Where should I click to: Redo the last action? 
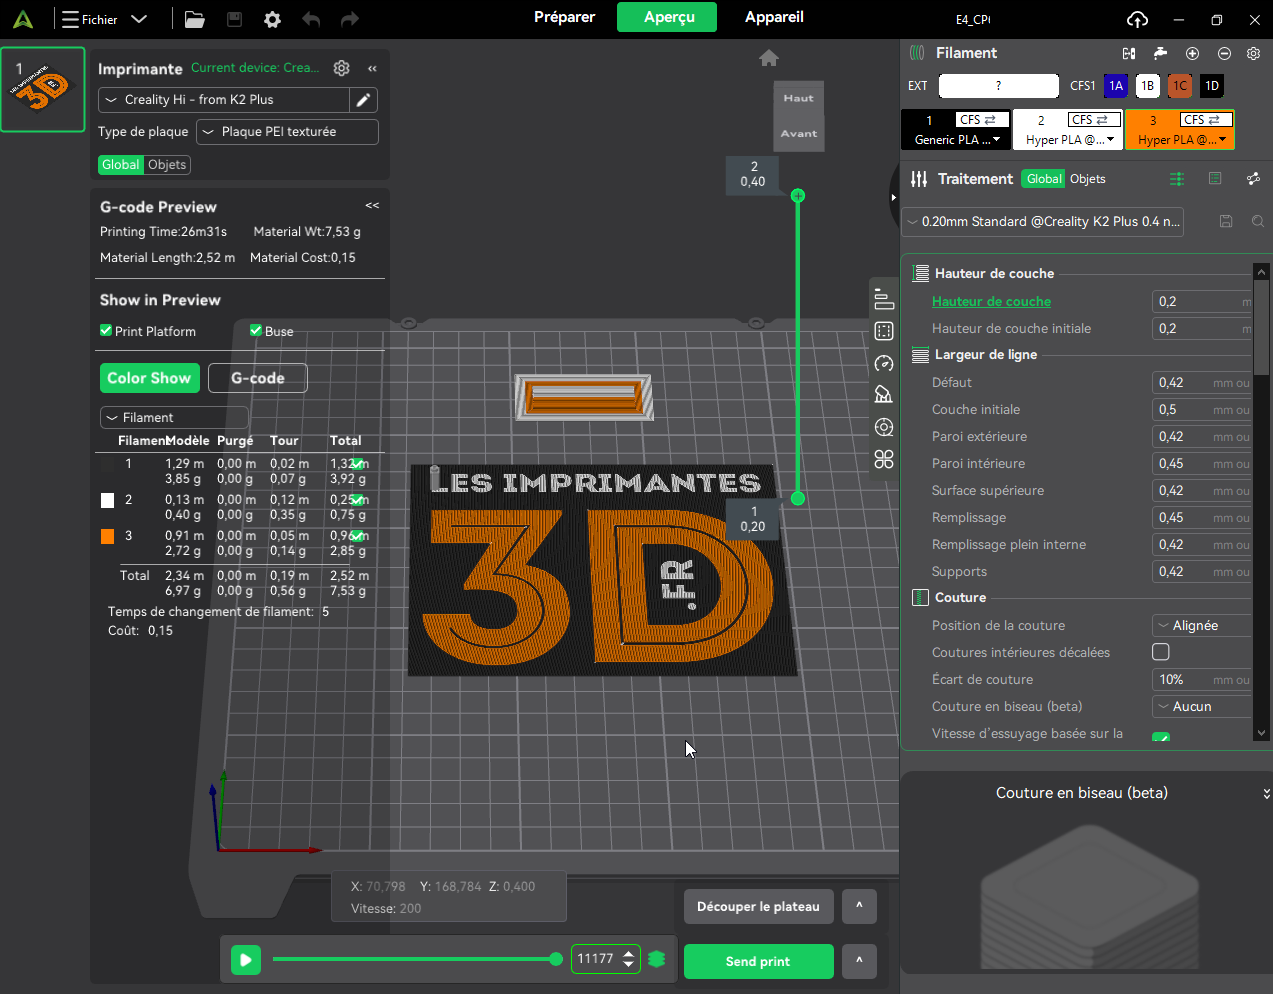[349, 19]
